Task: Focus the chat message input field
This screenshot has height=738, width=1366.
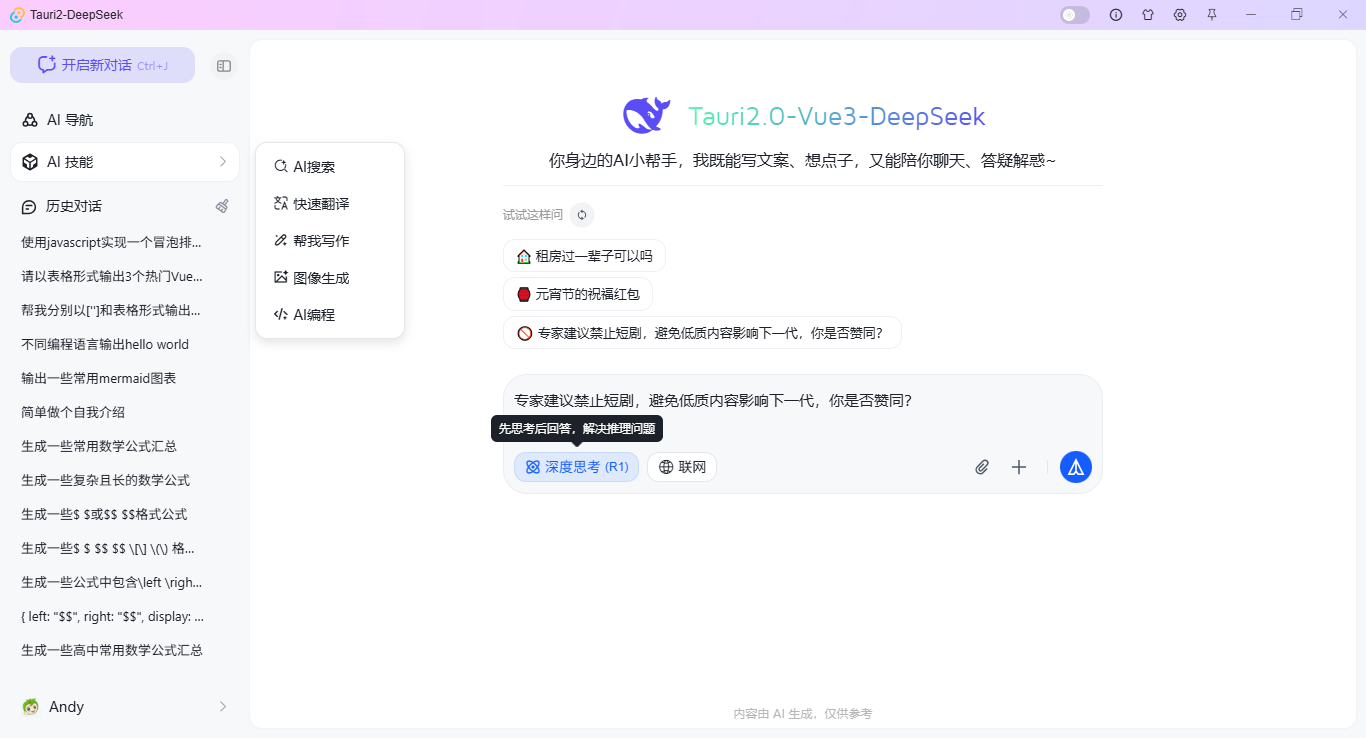Action: [802, 401]
